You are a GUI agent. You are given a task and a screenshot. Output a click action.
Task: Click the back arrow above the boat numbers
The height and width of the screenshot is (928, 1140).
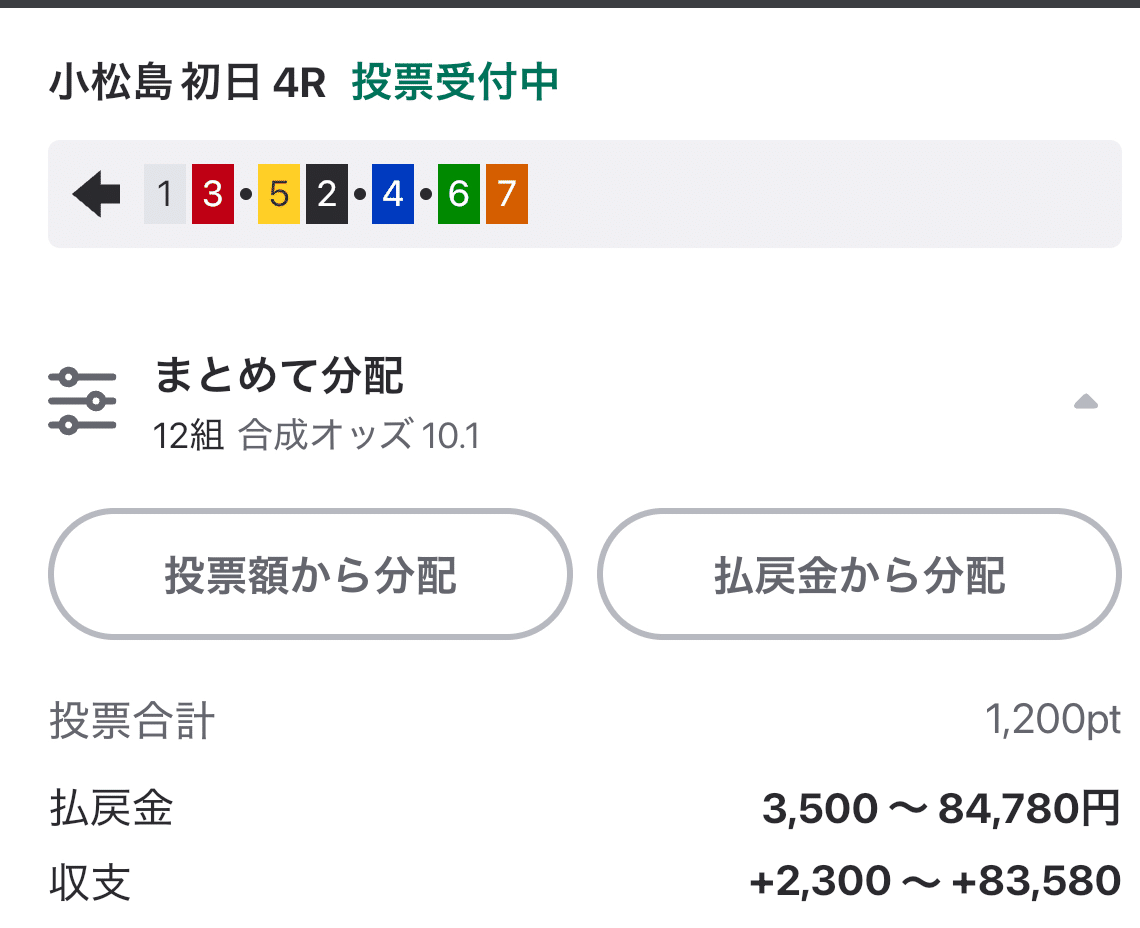[x=95, y=195]
